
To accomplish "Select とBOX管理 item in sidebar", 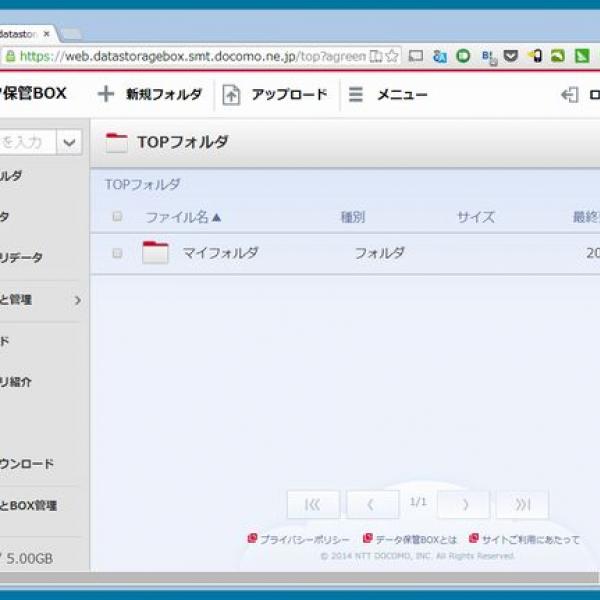I will 28,506.
